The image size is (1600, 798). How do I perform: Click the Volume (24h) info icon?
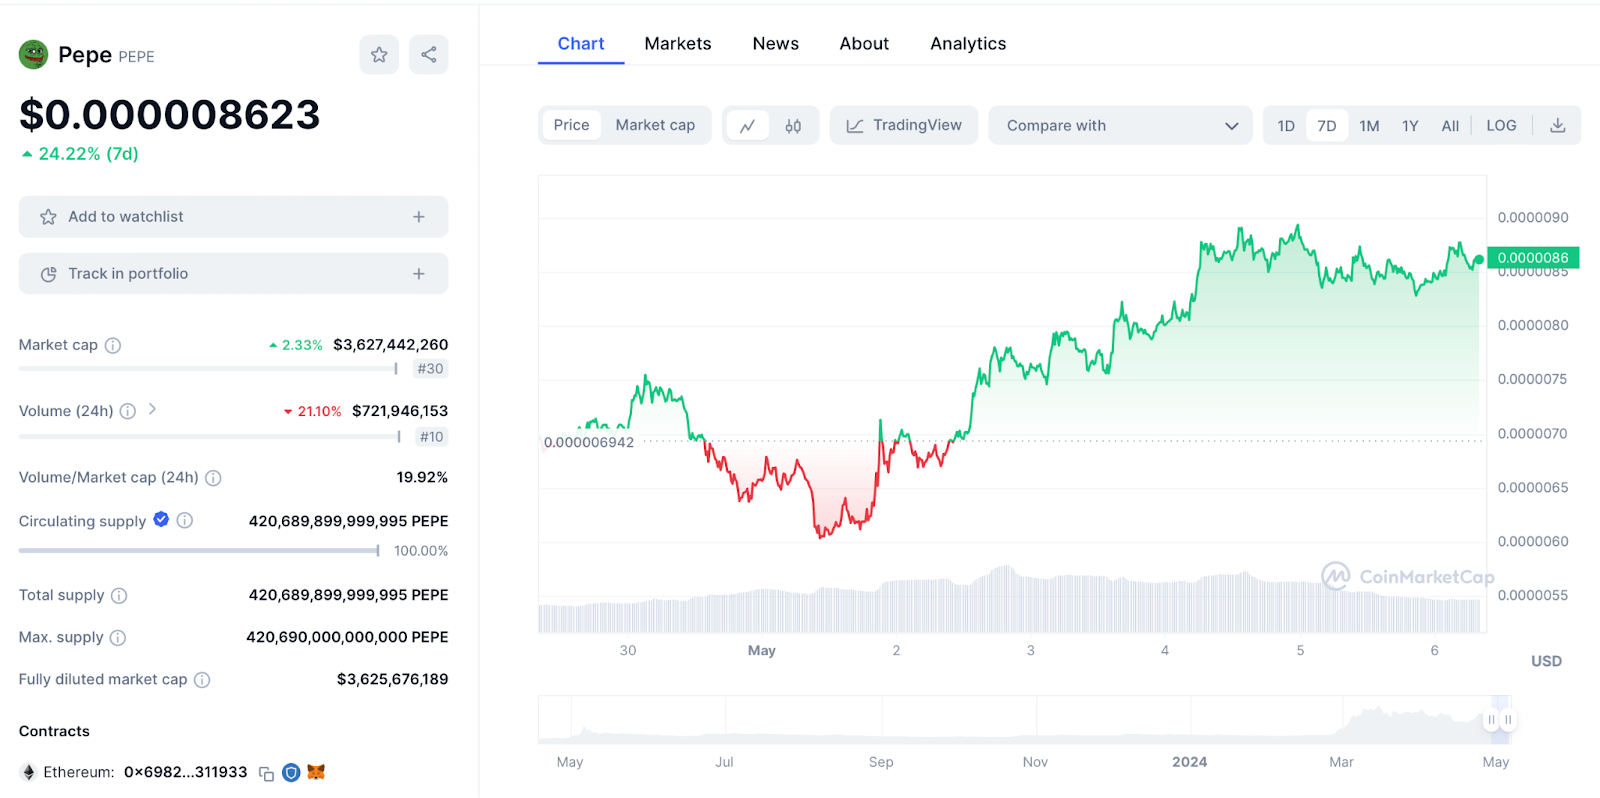click(x=128, y=411)
